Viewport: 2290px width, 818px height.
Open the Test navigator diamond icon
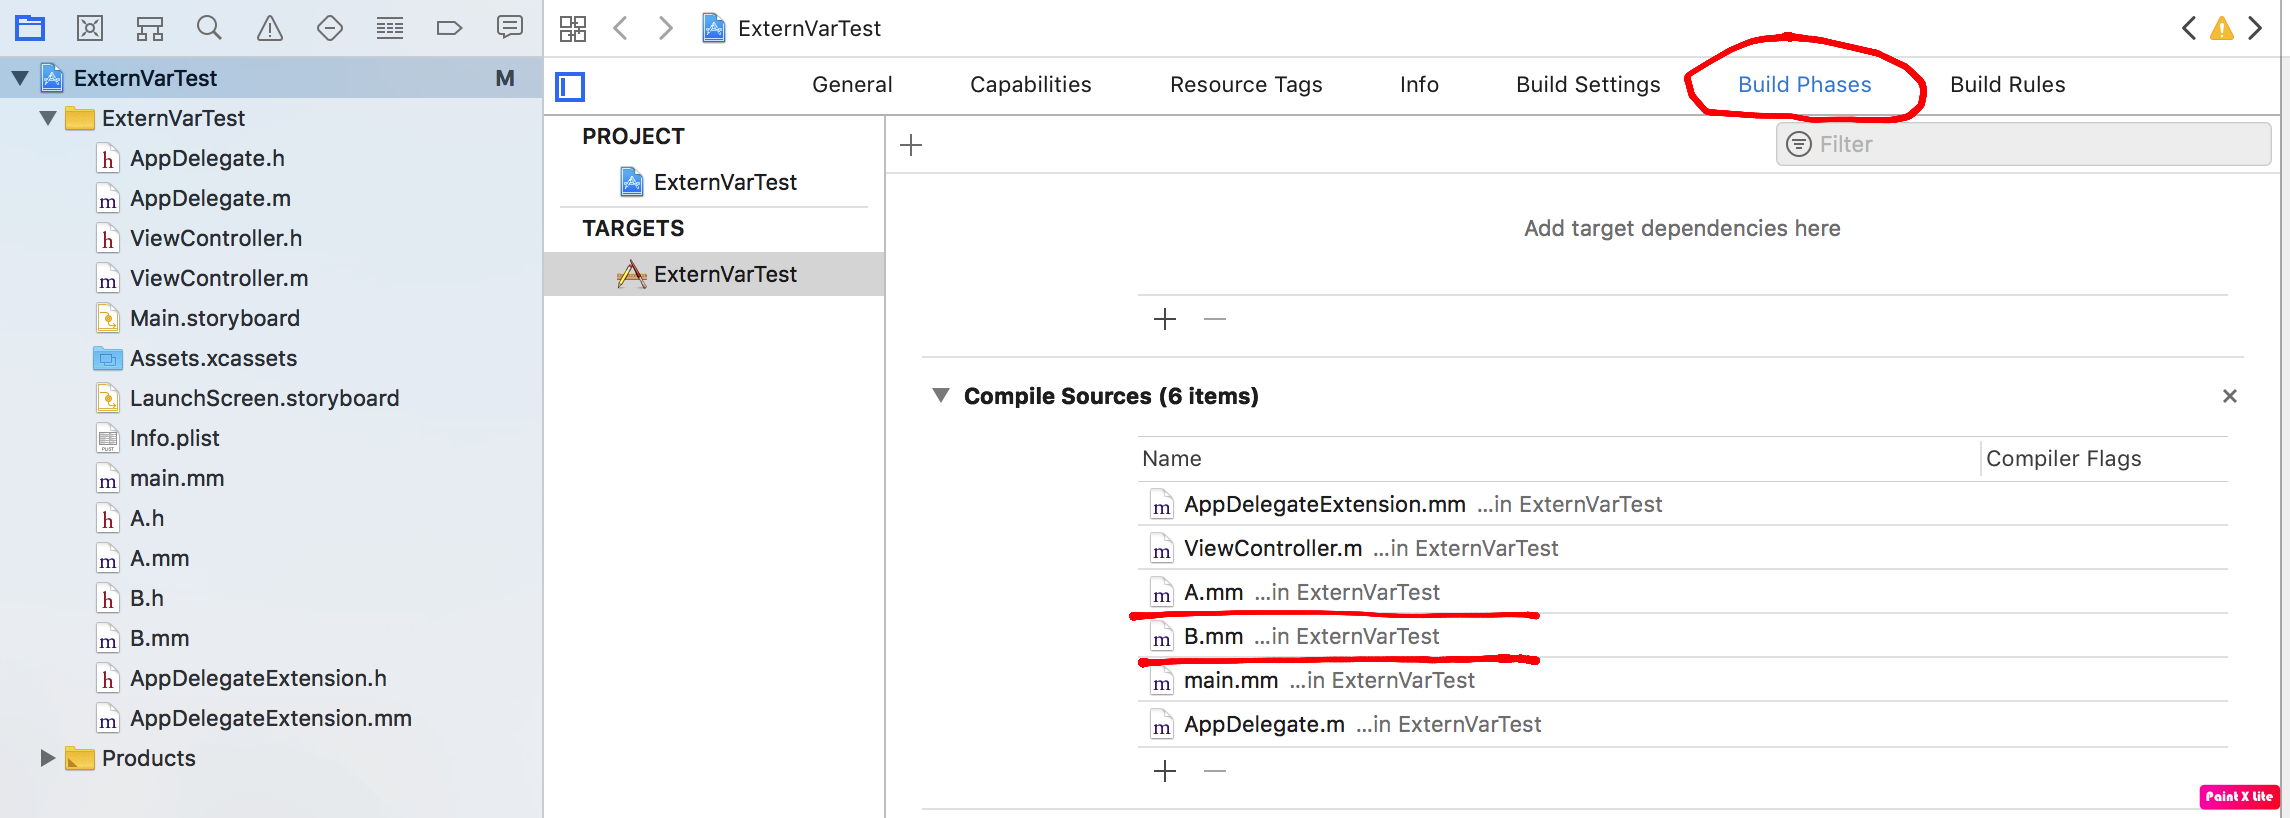click(x=330, y=28)
